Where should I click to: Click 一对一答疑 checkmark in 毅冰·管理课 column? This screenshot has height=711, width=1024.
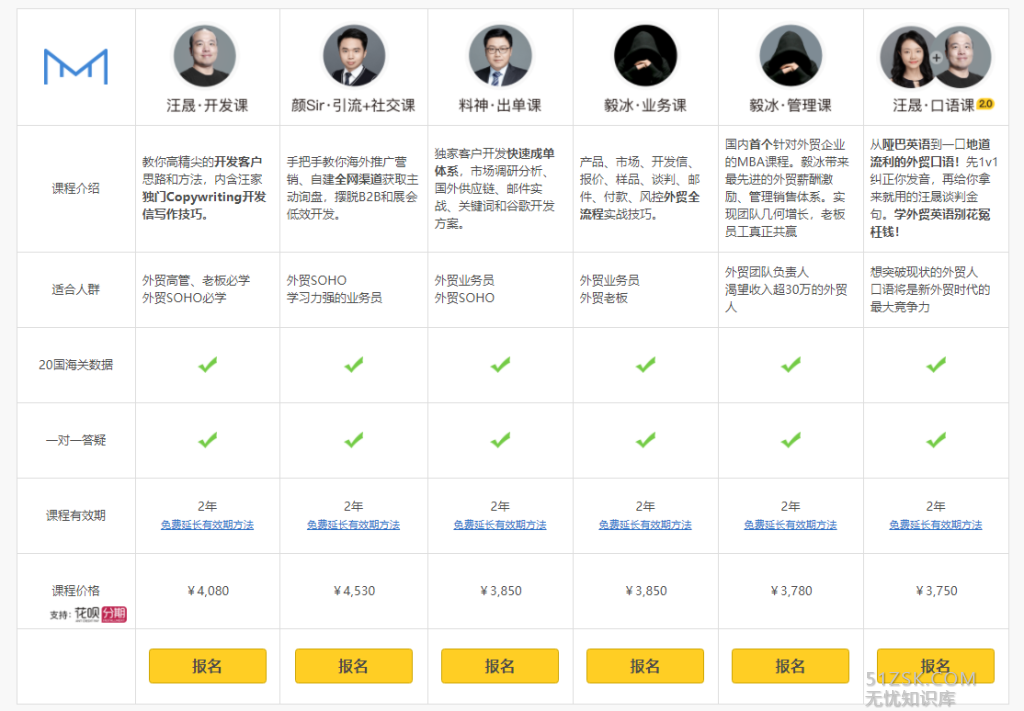[x=791, y=440]
